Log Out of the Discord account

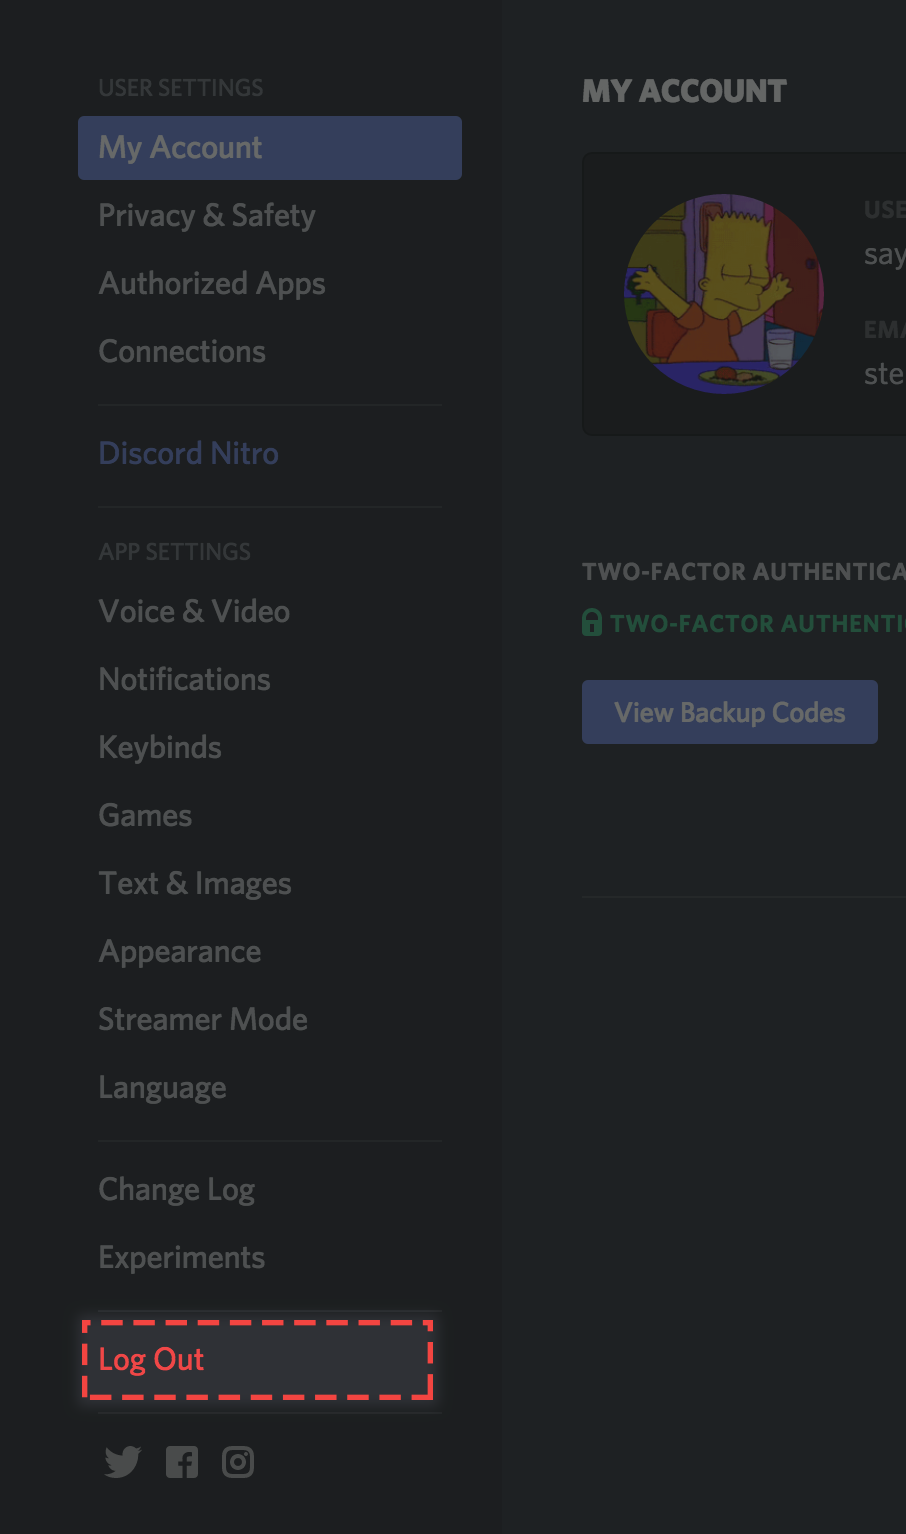click(150, 1359)
